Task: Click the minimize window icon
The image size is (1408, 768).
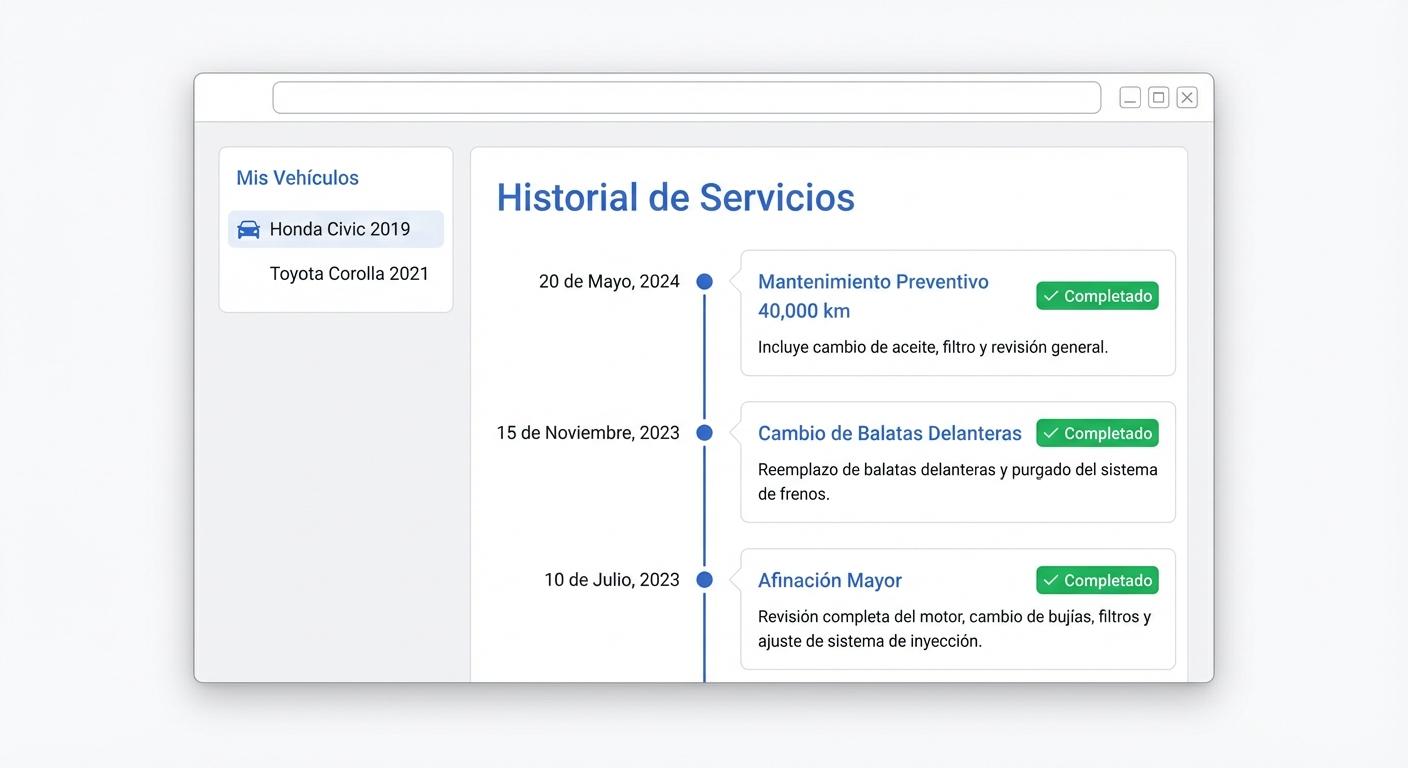Action: [x=1129, y=96]
